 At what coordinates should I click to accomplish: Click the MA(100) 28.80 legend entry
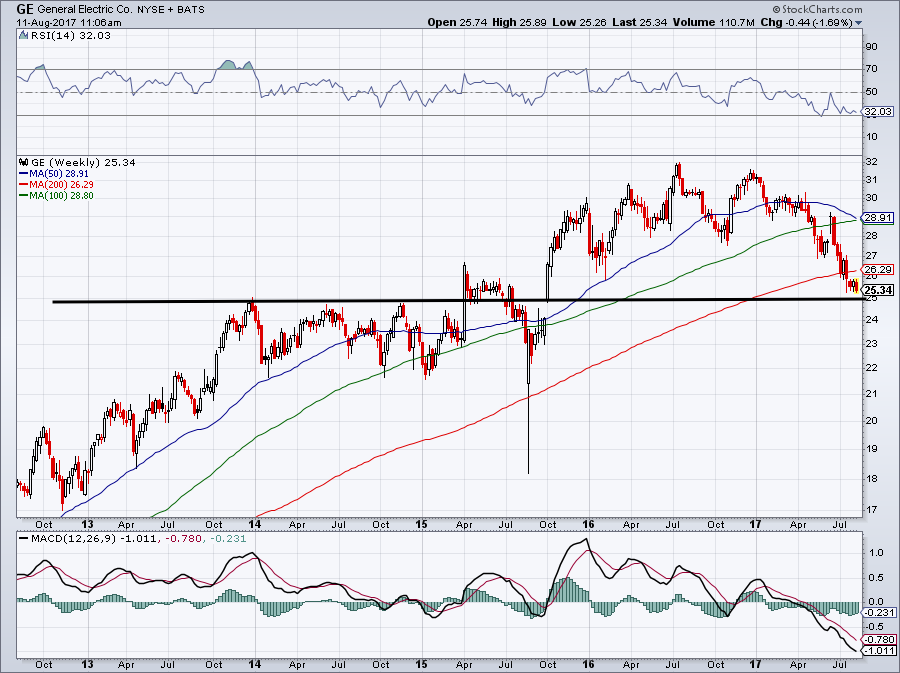coord(56,196)
